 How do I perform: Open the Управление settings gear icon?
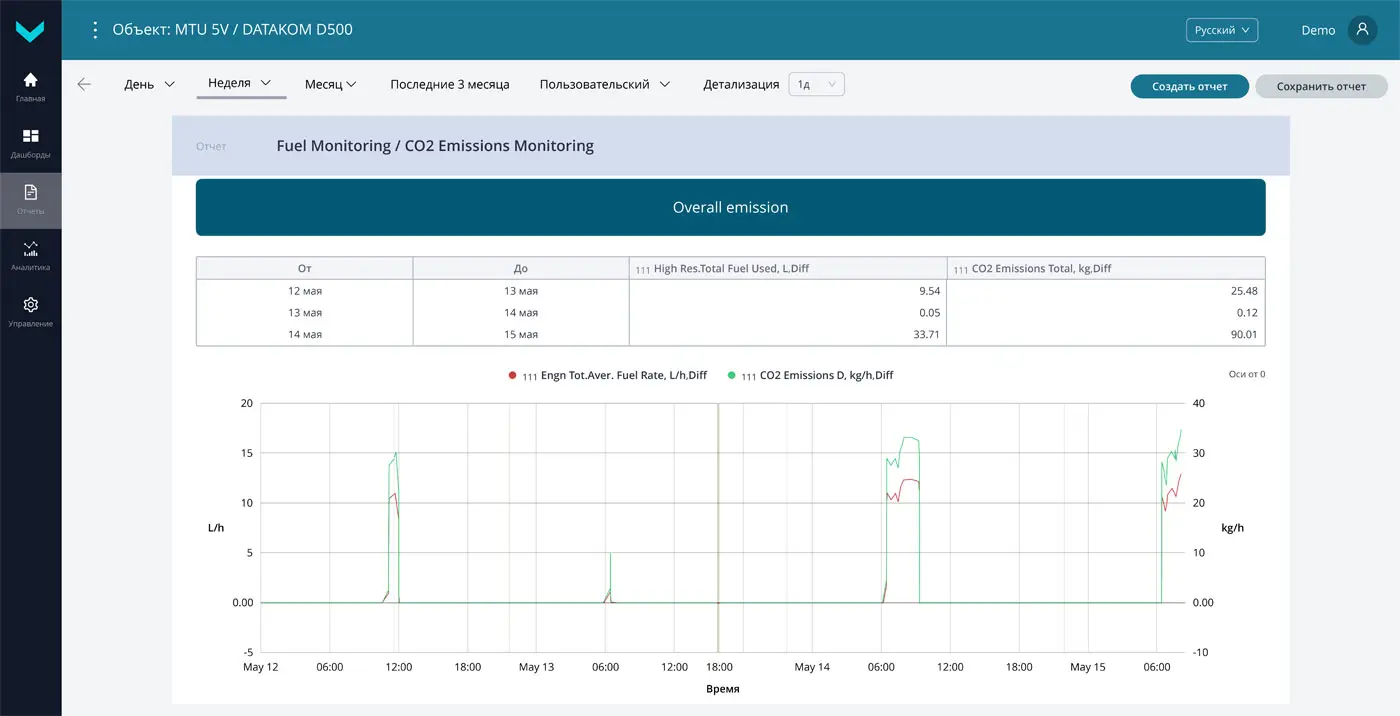31,311
